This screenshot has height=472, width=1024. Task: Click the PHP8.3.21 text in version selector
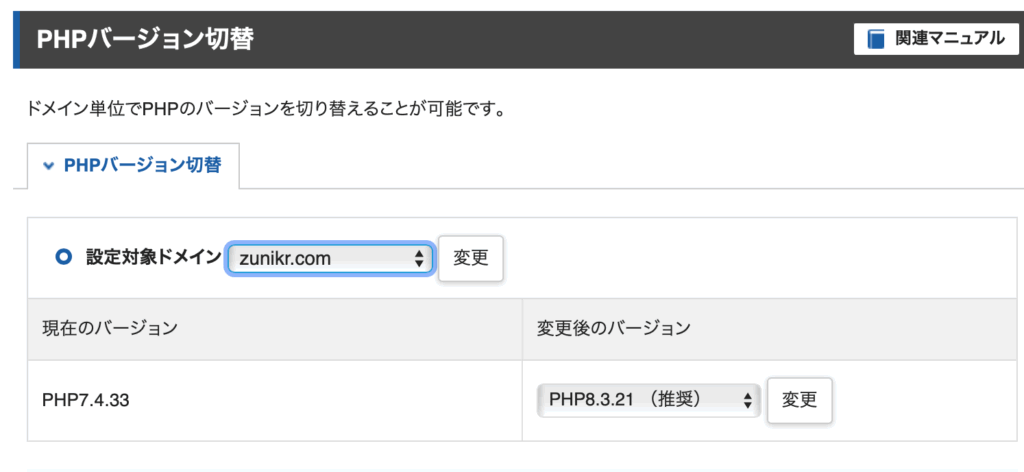tap(592, 399)
